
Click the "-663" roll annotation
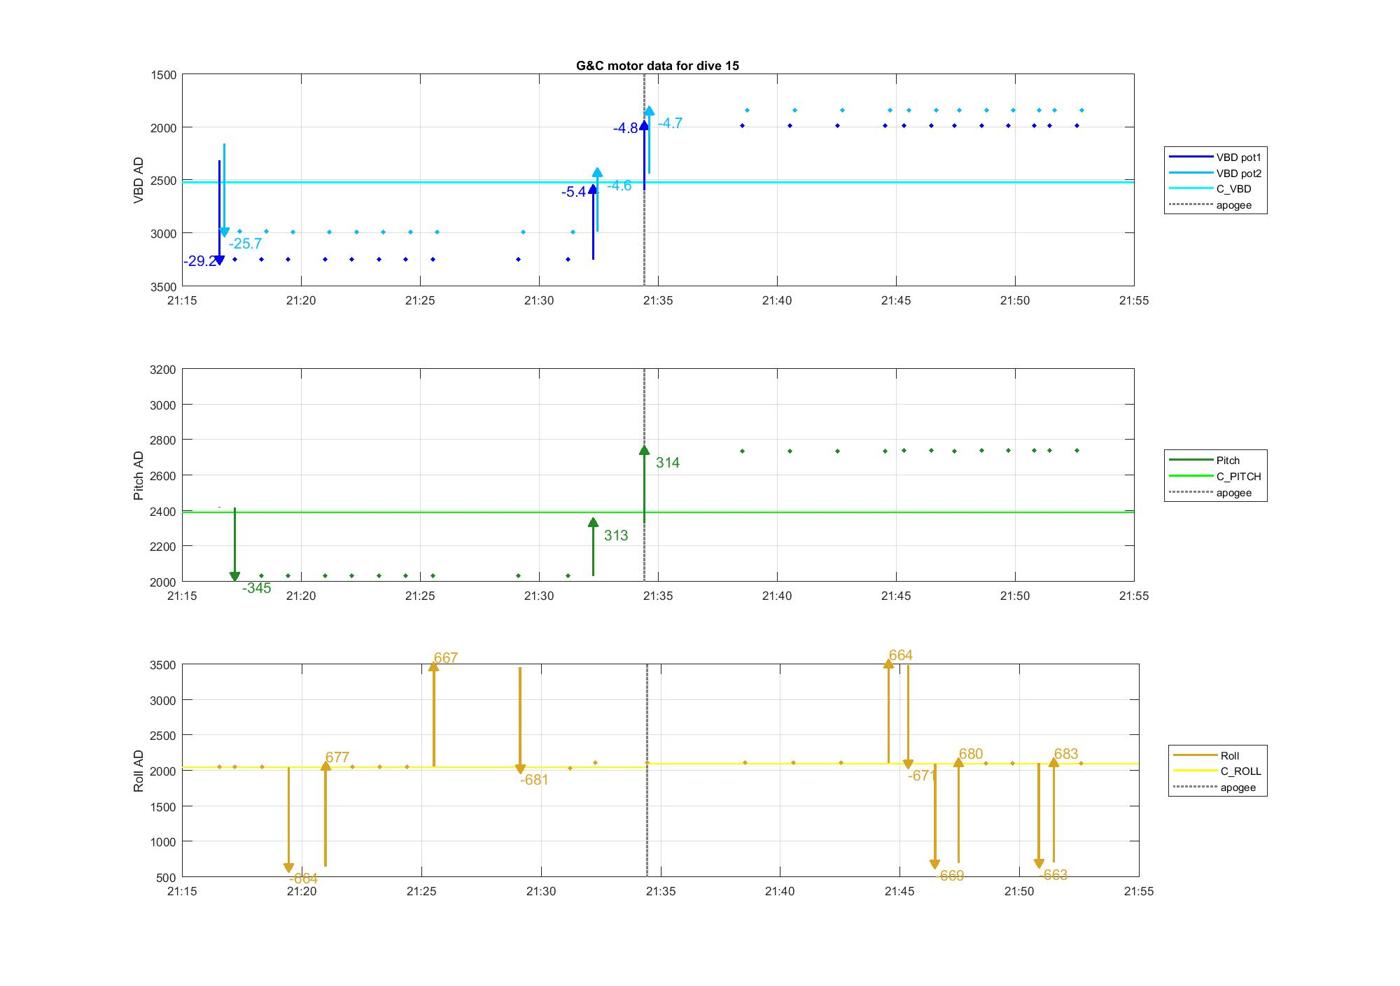(x=1054, y=875)
